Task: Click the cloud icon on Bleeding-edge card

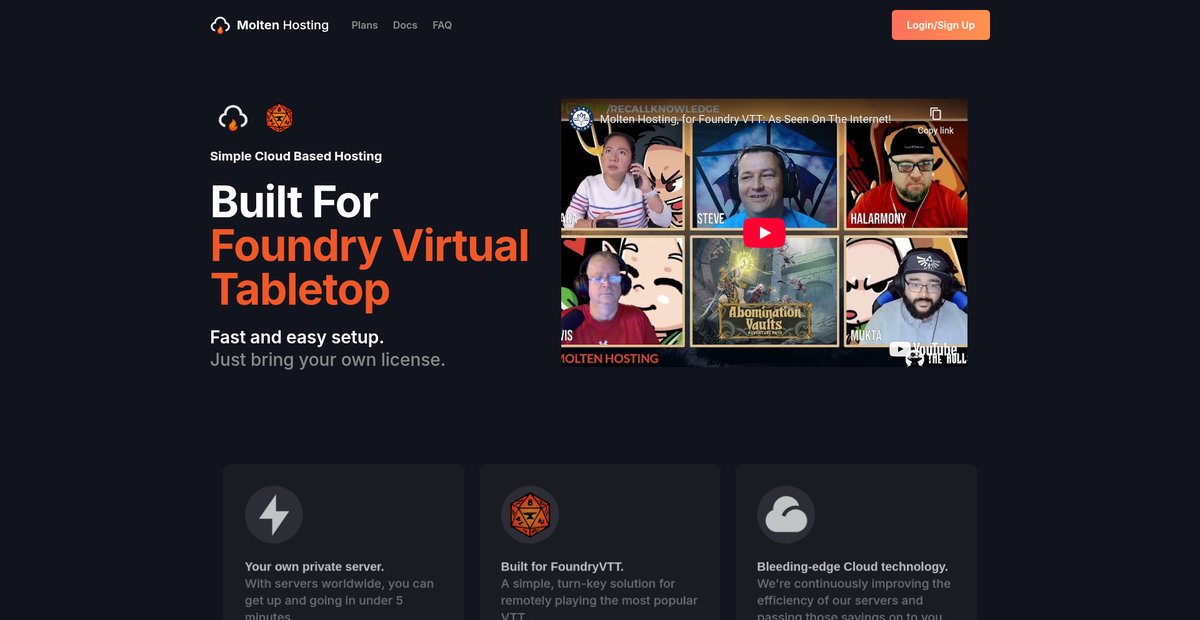Action: click(x=786, y=515)
